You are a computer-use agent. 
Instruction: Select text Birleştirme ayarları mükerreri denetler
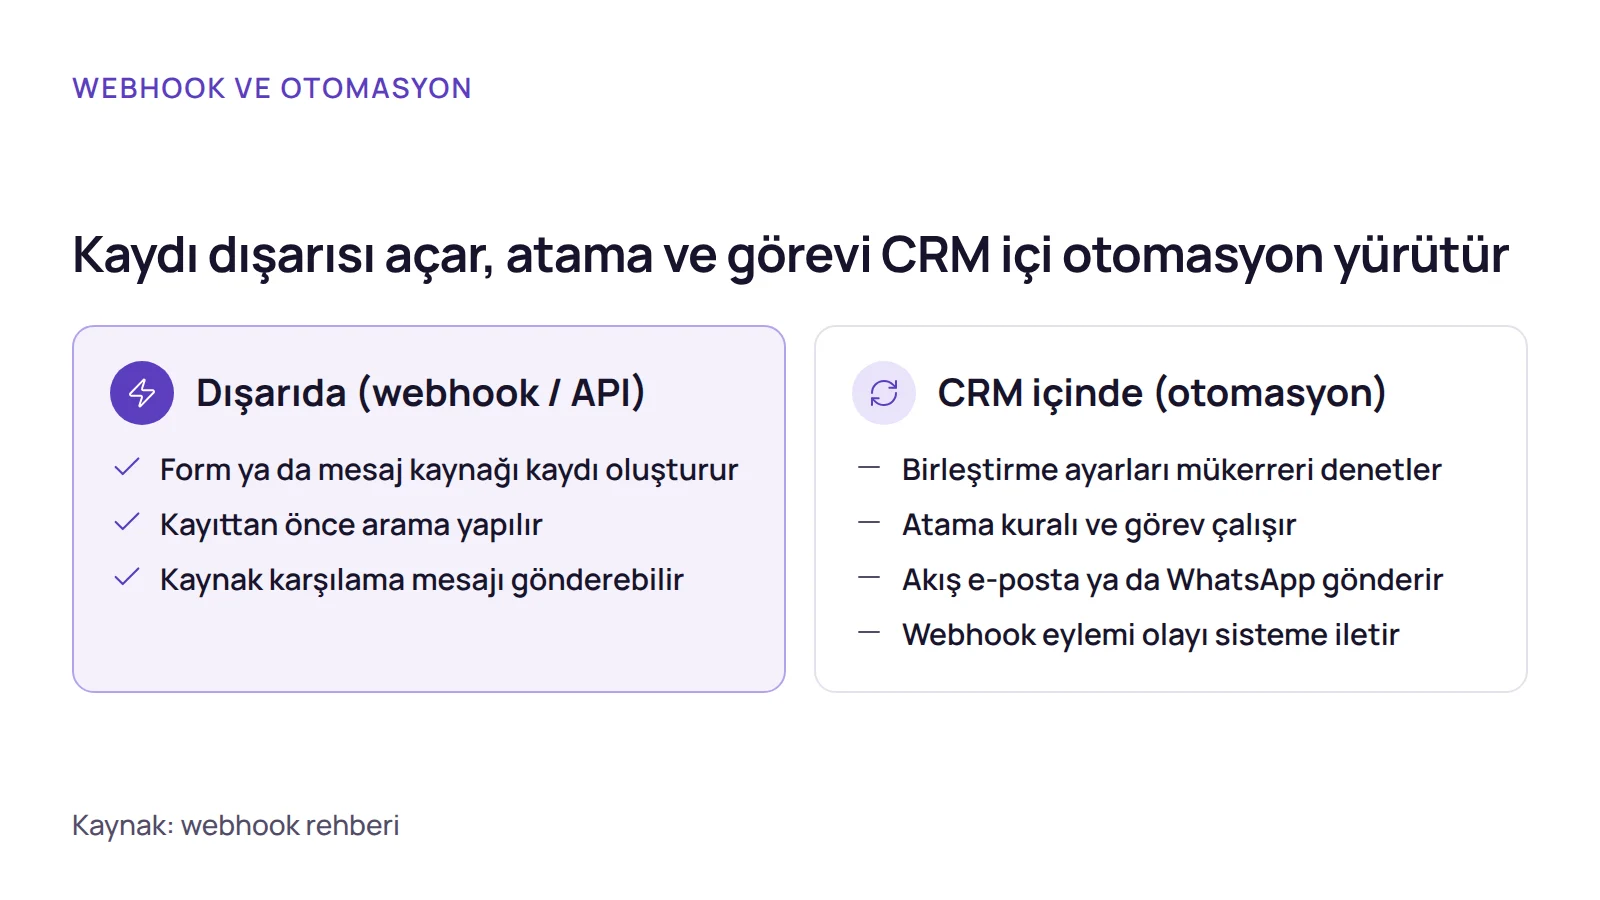coord(1172,470)
